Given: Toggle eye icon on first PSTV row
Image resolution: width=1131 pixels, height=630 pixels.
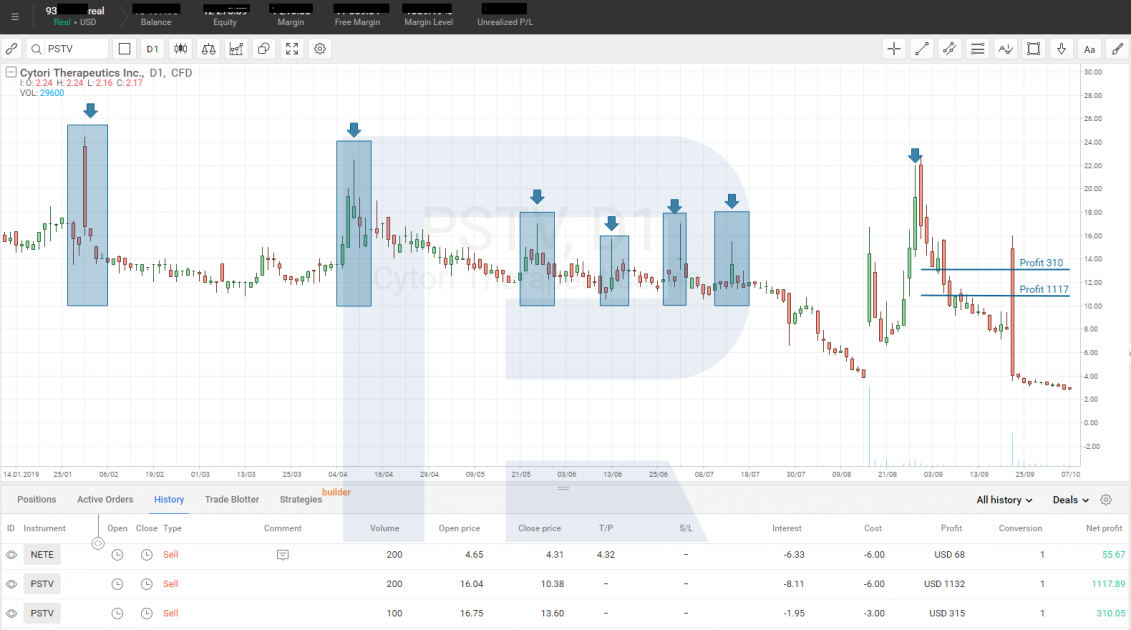Looking at the screenshot, I should pos(12,584).
